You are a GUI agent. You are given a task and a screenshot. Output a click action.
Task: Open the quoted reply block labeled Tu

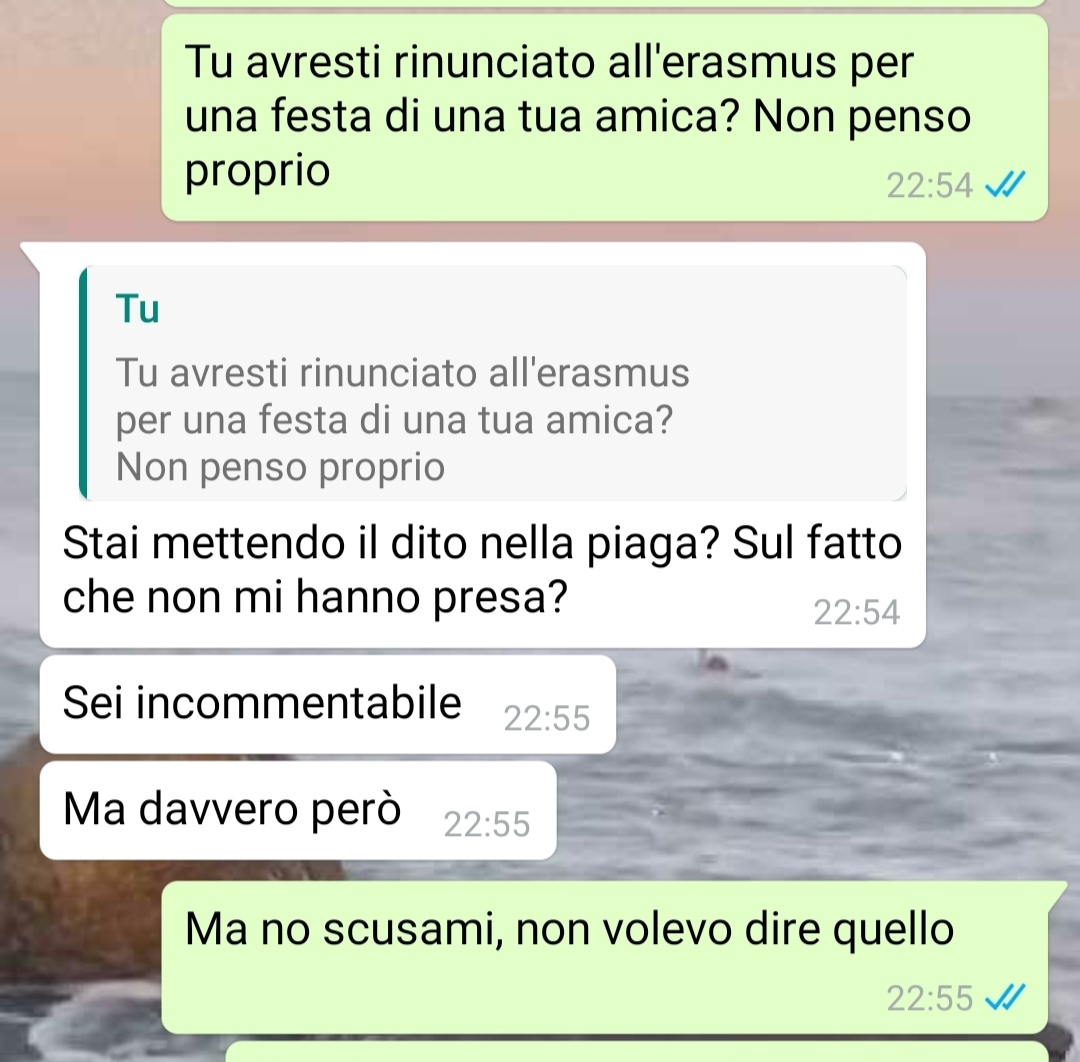point(492,383)
